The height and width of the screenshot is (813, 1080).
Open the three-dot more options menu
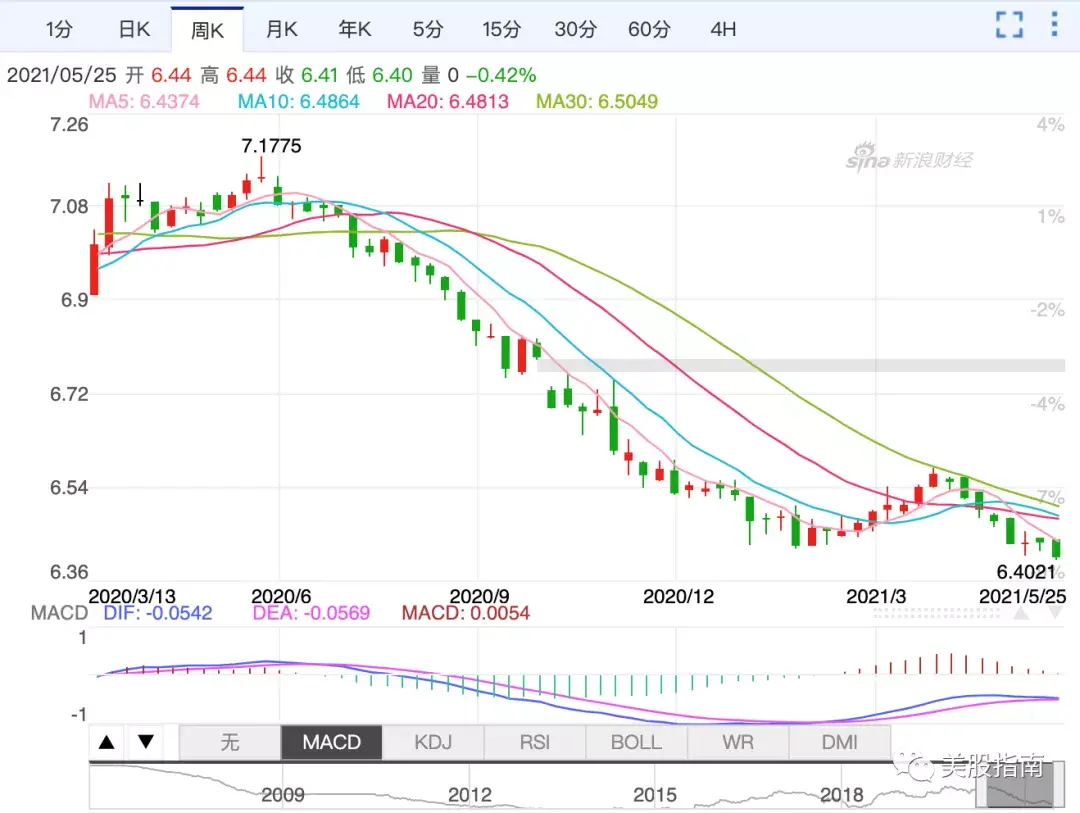(1055, 24)
